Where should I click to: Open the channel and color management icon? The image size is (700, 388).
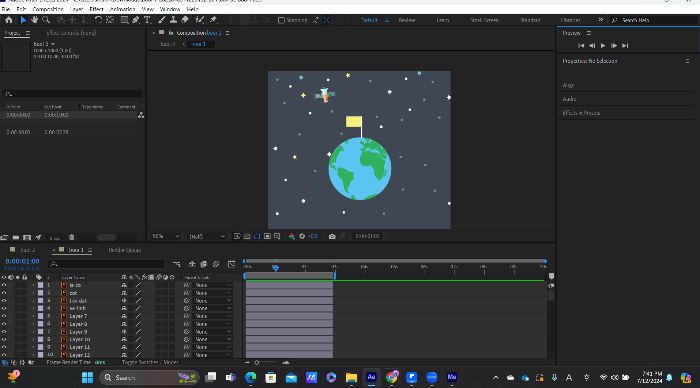coord(292,236)
